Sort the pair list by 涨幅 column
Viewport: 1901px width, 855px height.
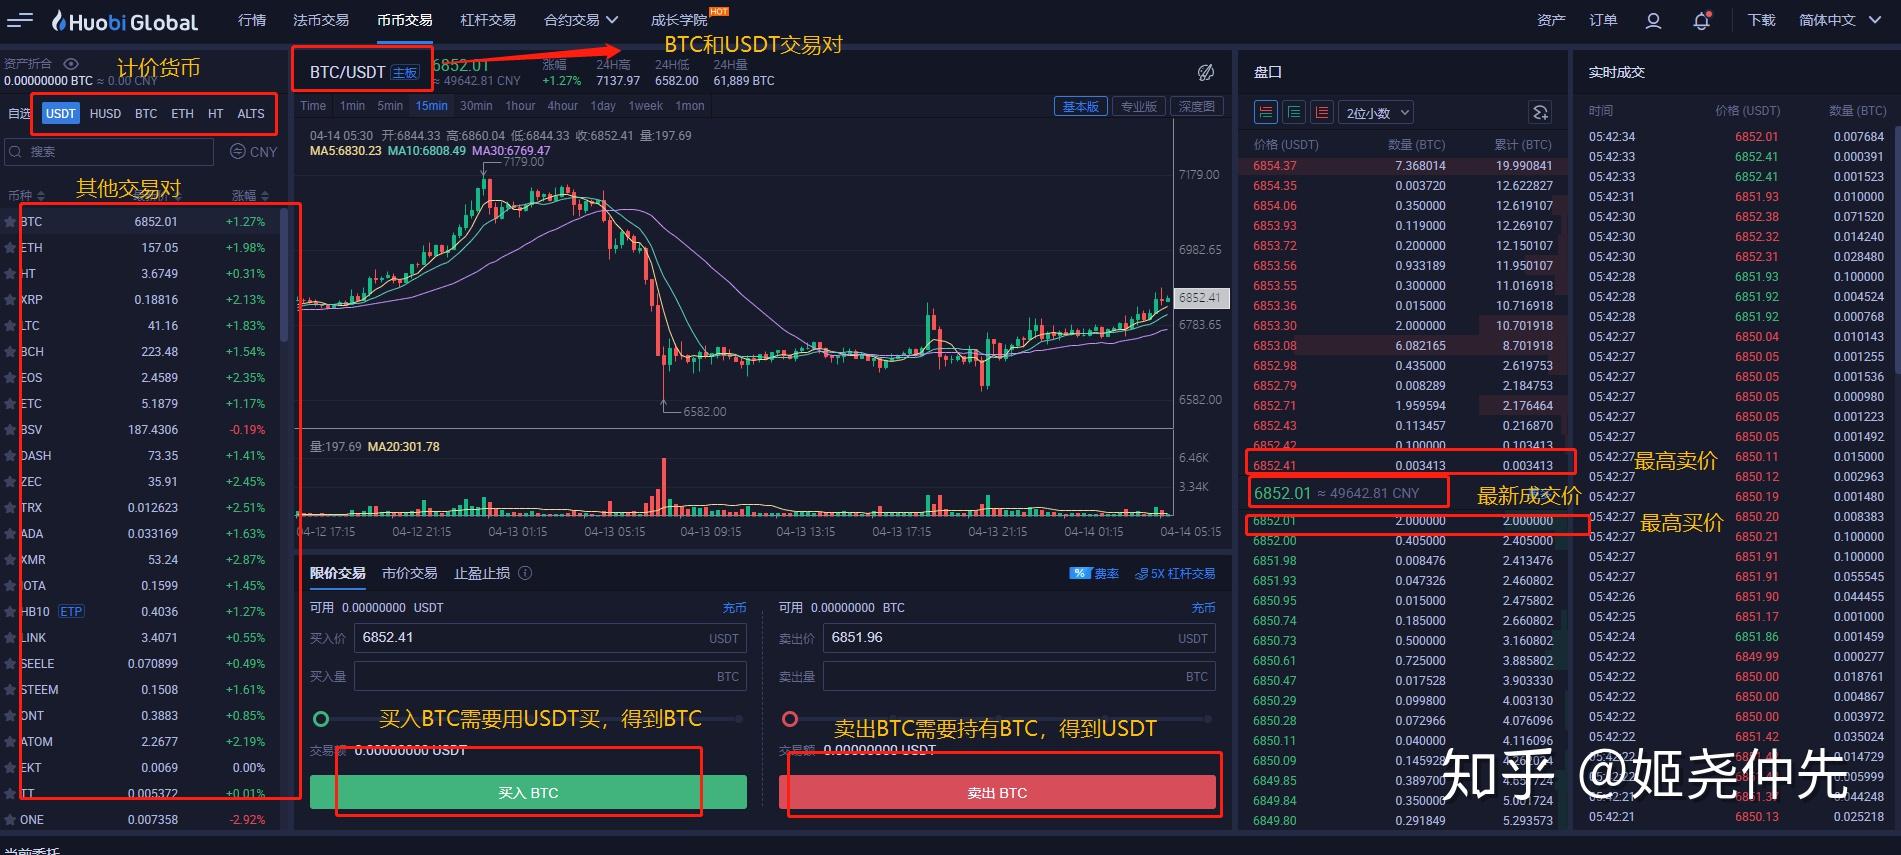[x=250, y=196]
